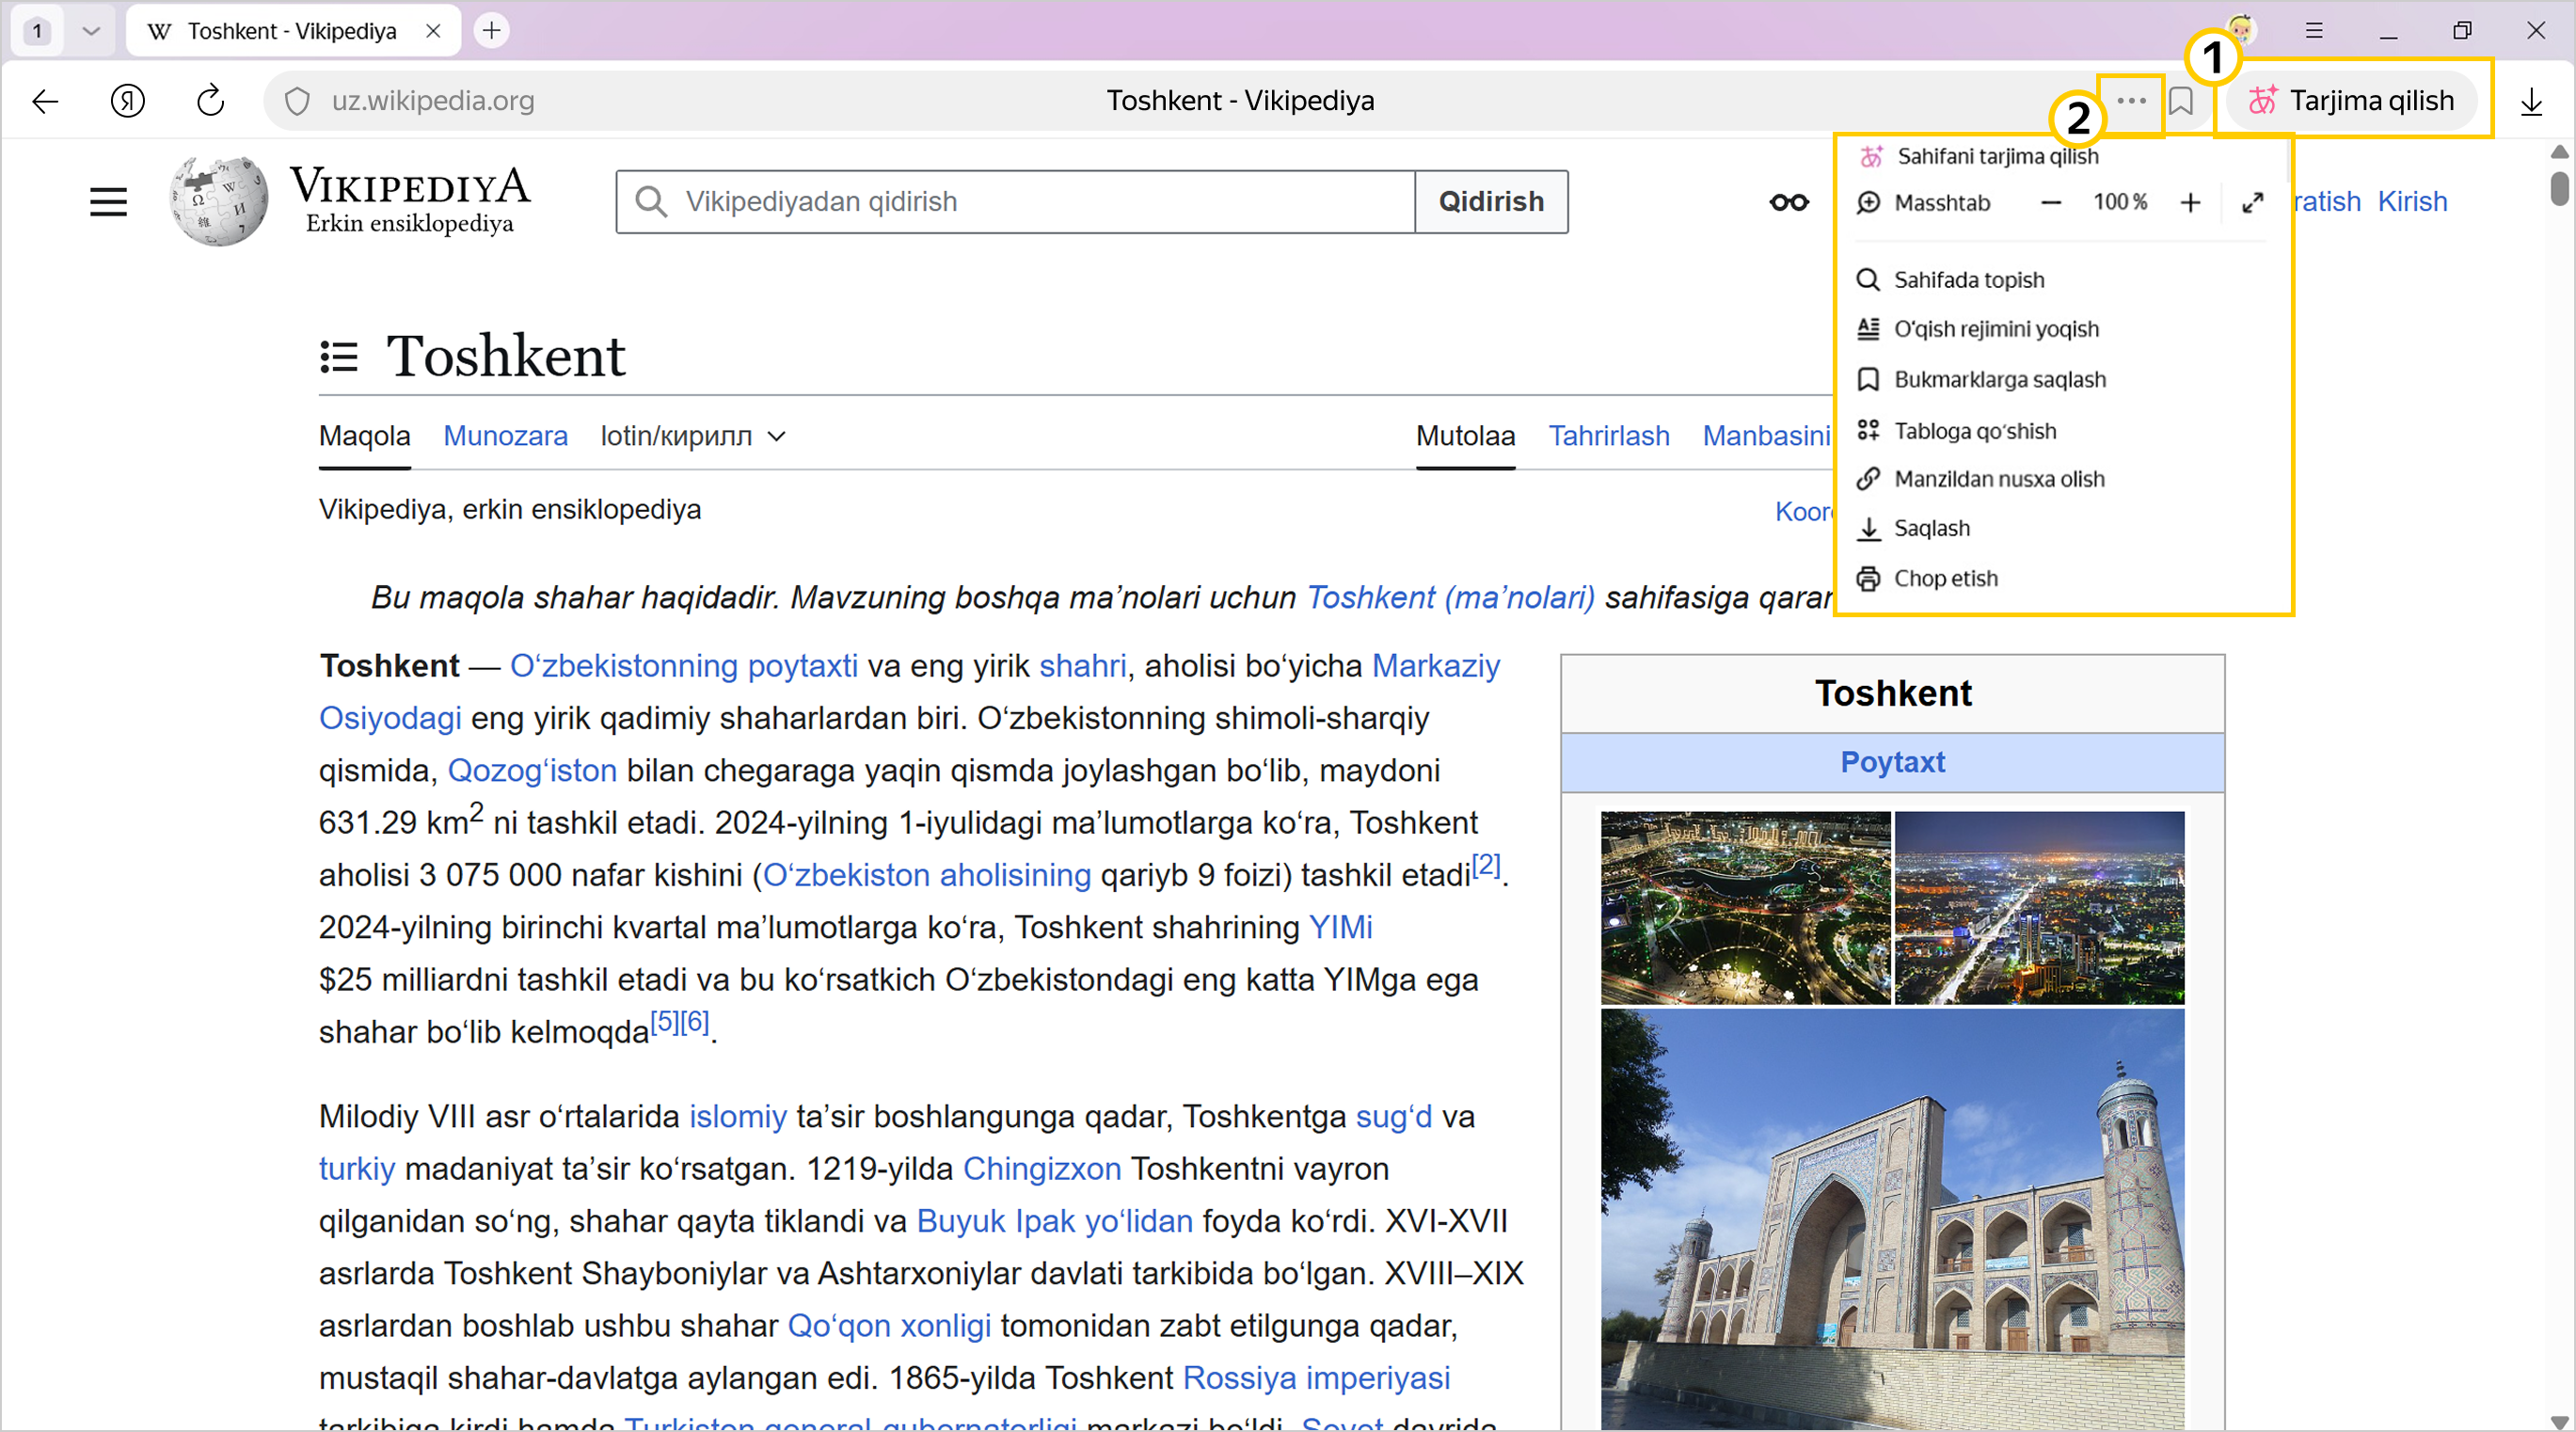This screenshot has width=2576, height=1432.
Task: Focus the Vikipediyadan qidirish search field
Action: click(x=1016, y=202)
